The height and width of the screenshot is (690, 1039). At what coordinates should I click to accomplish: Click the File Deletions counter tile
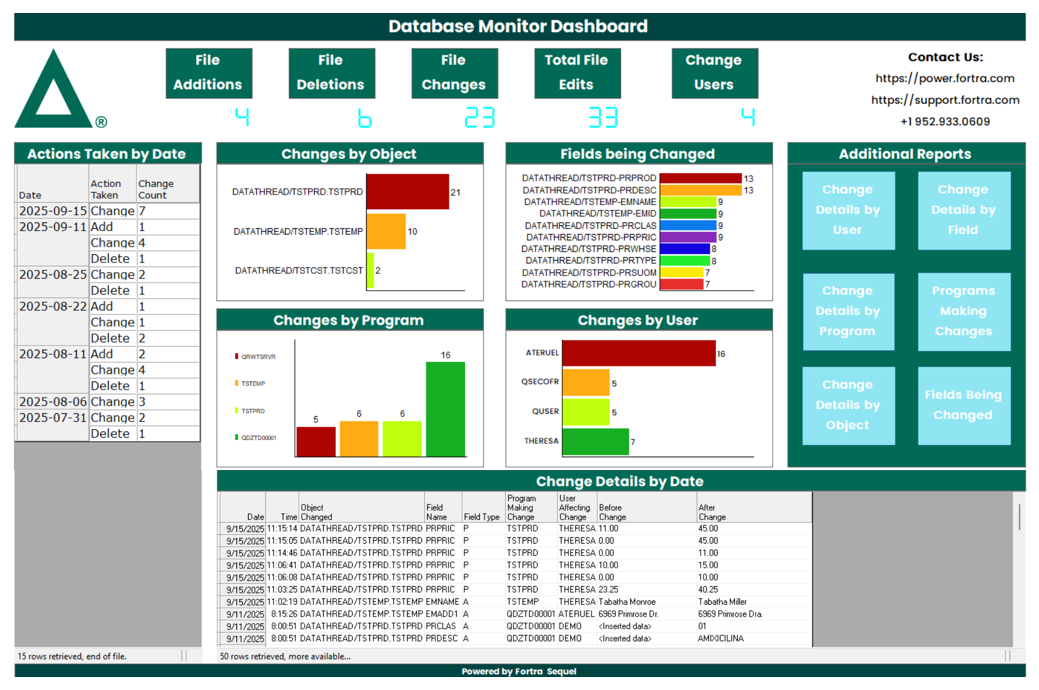click(x=332, y=73)
